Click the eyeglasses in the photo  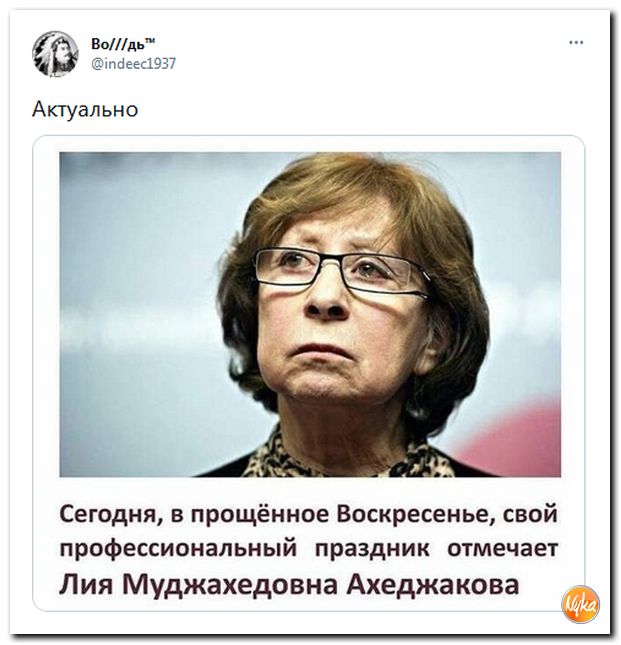(341, 272)
